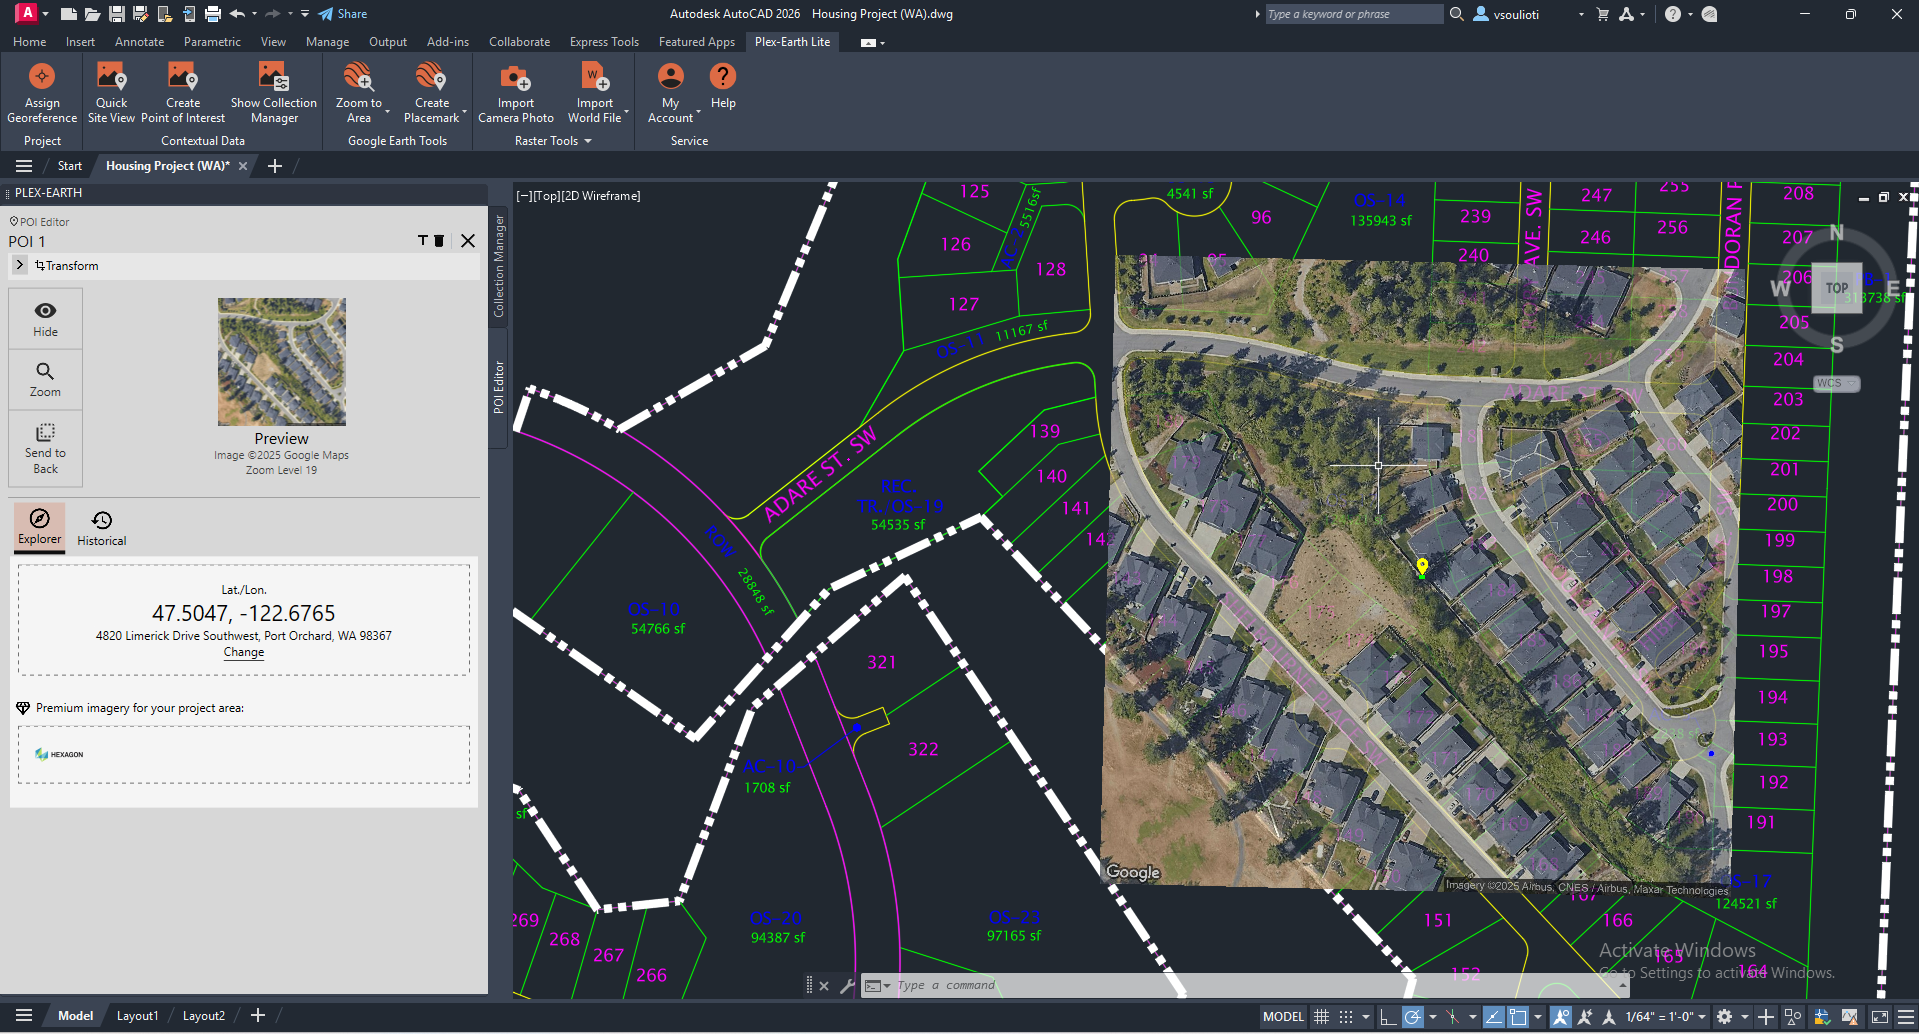Click the yellow placemark pin on the imagery

(x=1422, y=567)
